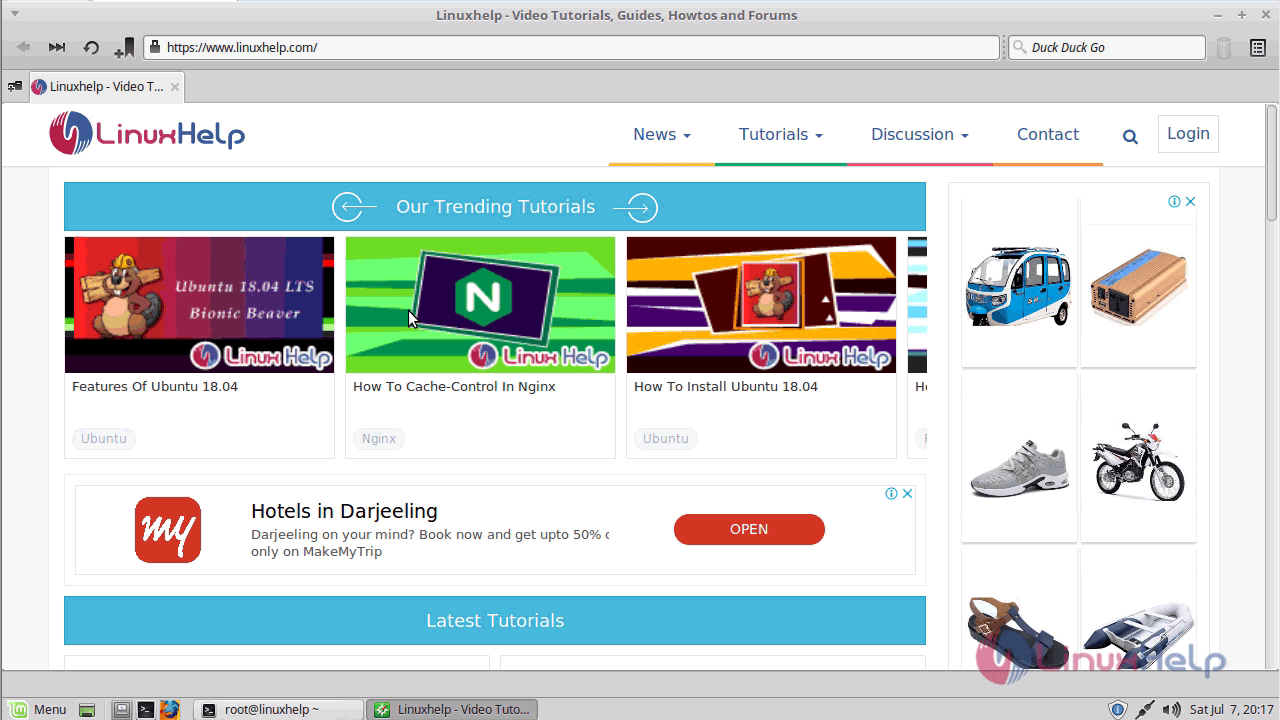This screenshot has width=1280, height=720.
Task: Open the Nginx tutorial thumbnail
Action: (x=480, y=305)
